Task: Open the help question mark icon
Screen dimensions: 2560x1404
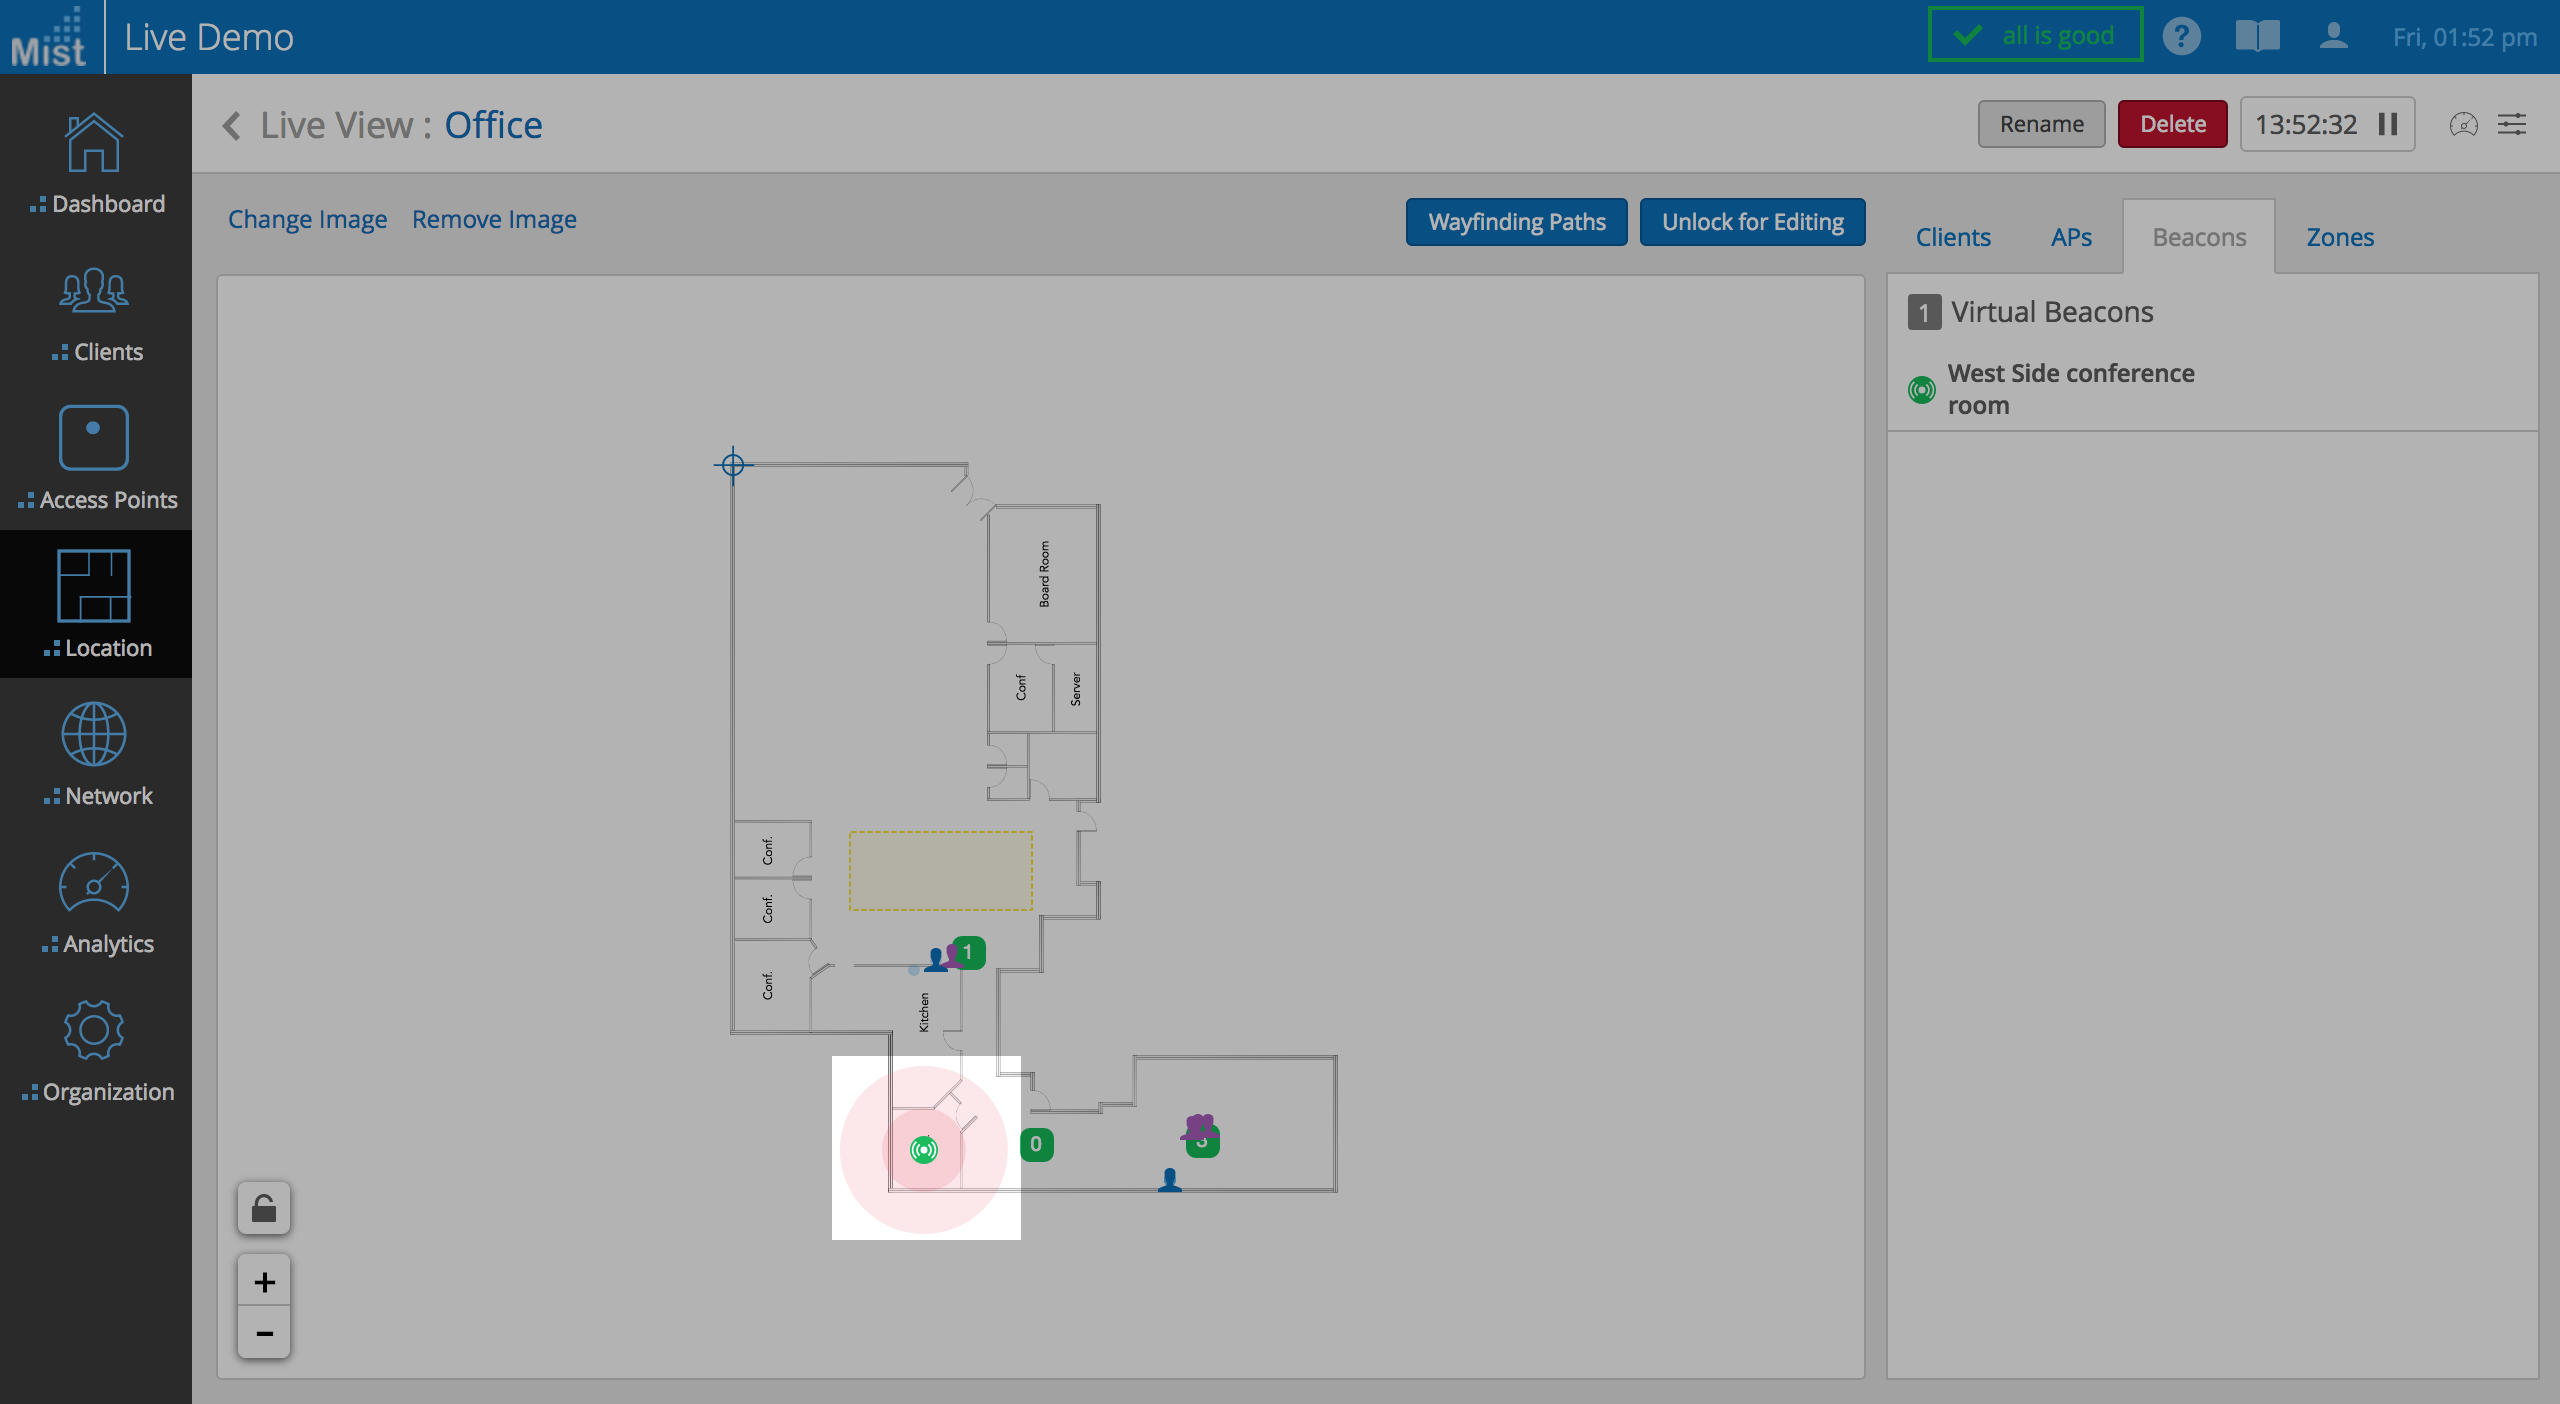Action: click(x=2183, y=36)
